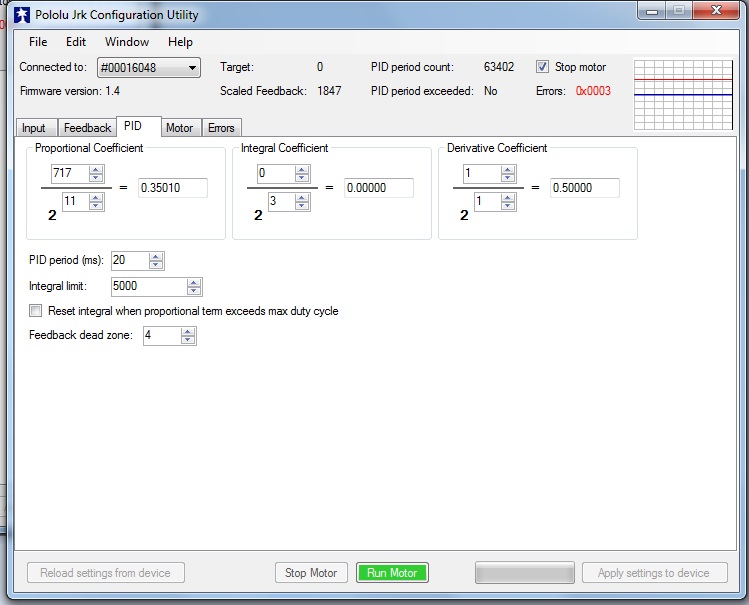
Task: Increase the derivative exponent value
Action: (x=508, y=198)
